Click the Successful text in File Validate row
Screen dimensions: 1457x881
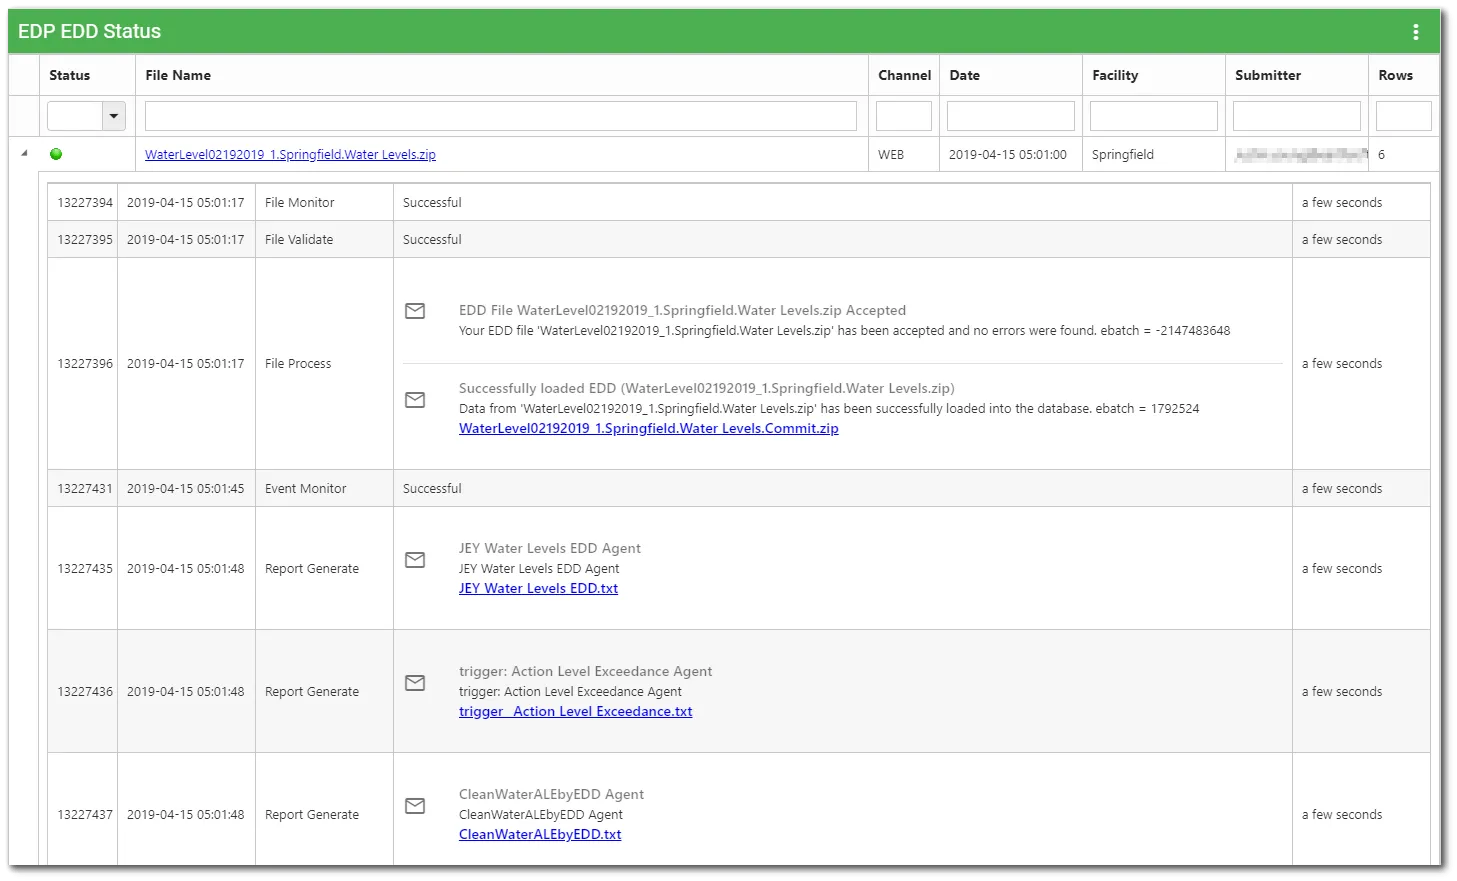(432, 239)
